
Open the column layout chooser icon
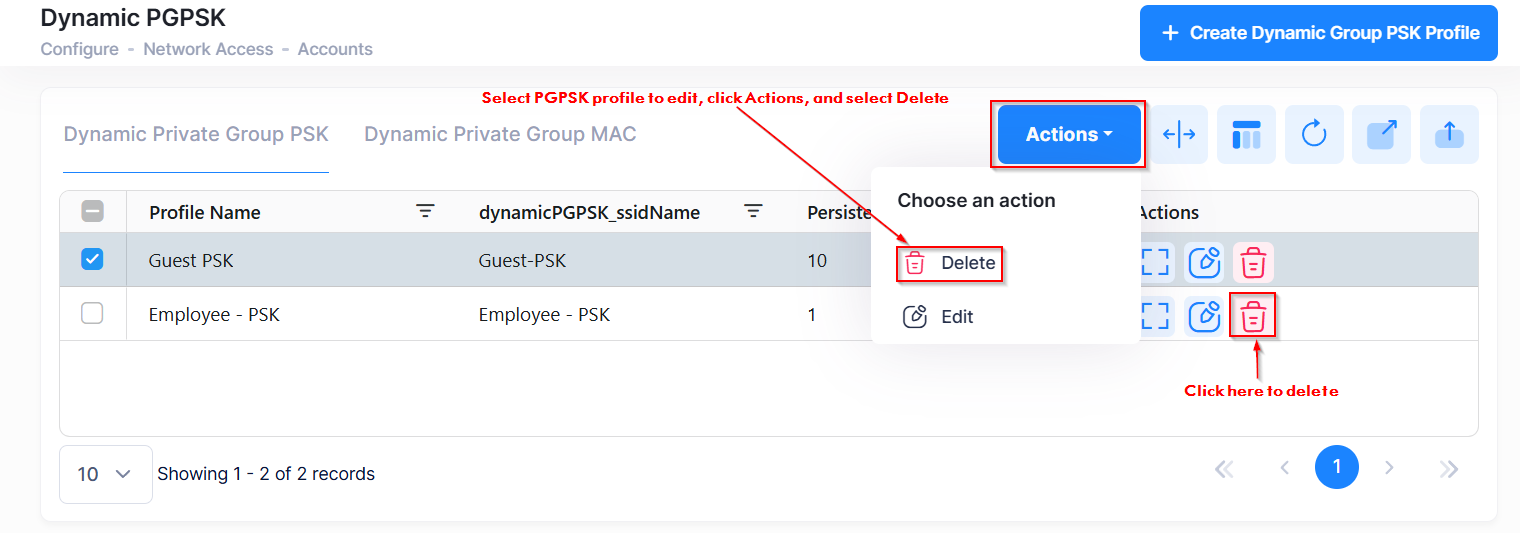tap(1246, 135)
